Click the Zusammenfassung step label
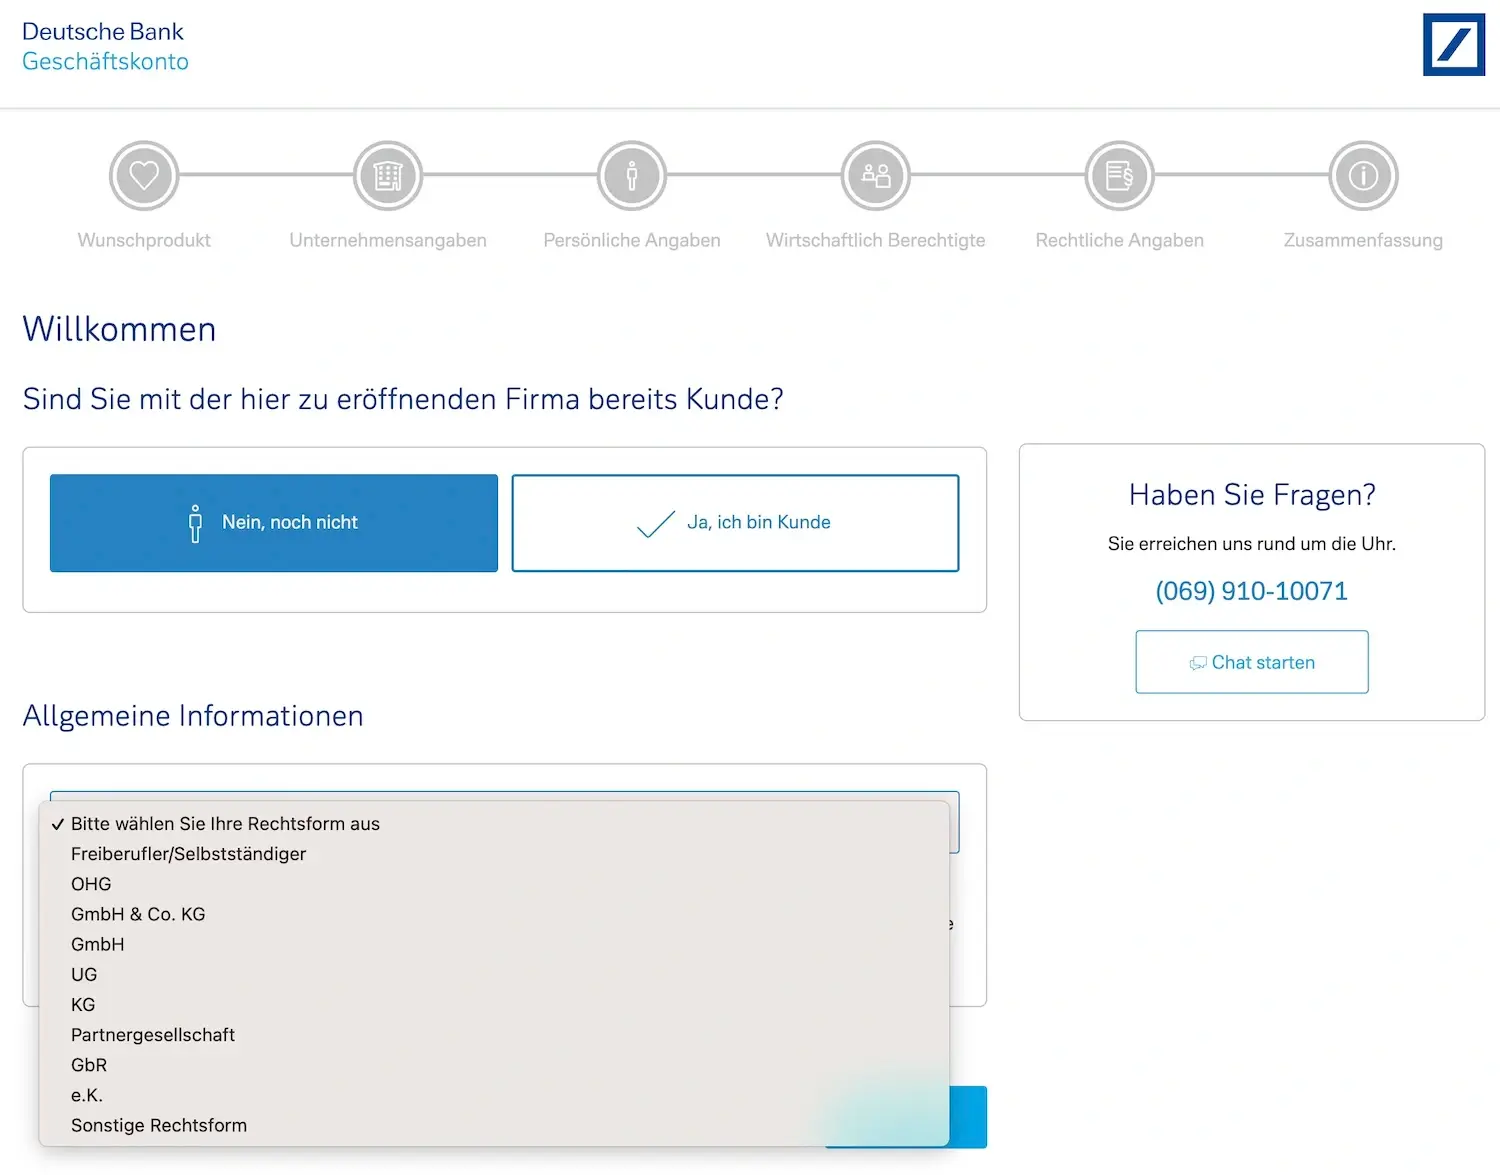Screen dimensions: 1500x1175 click(1363, 240)
